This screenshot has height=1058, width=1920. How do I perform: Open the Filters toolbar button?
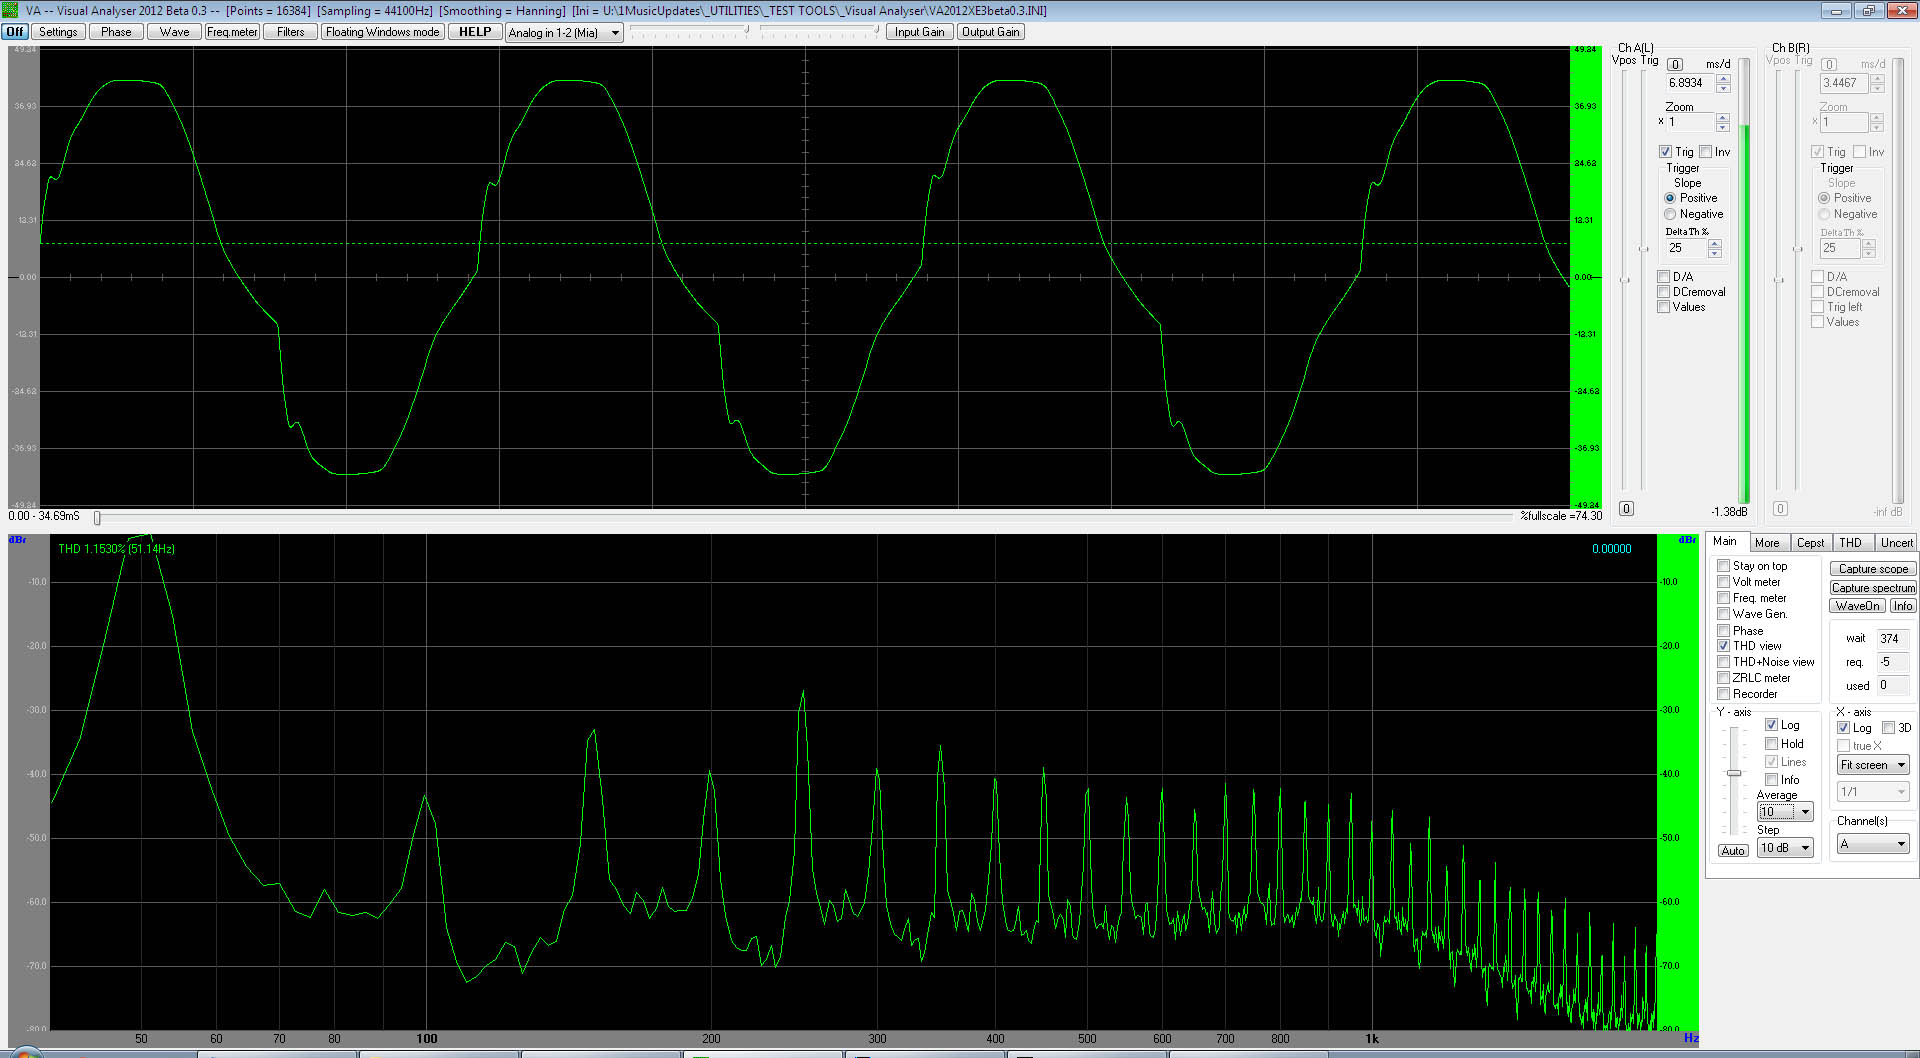click(x=291, y=32)
